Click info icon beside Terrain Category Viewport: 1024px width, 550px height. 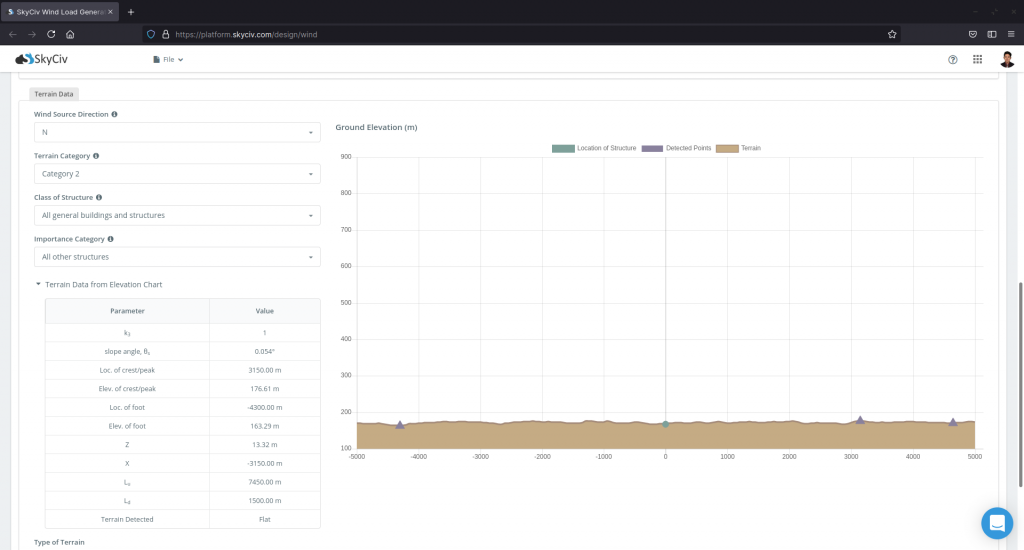coord(96,156)
